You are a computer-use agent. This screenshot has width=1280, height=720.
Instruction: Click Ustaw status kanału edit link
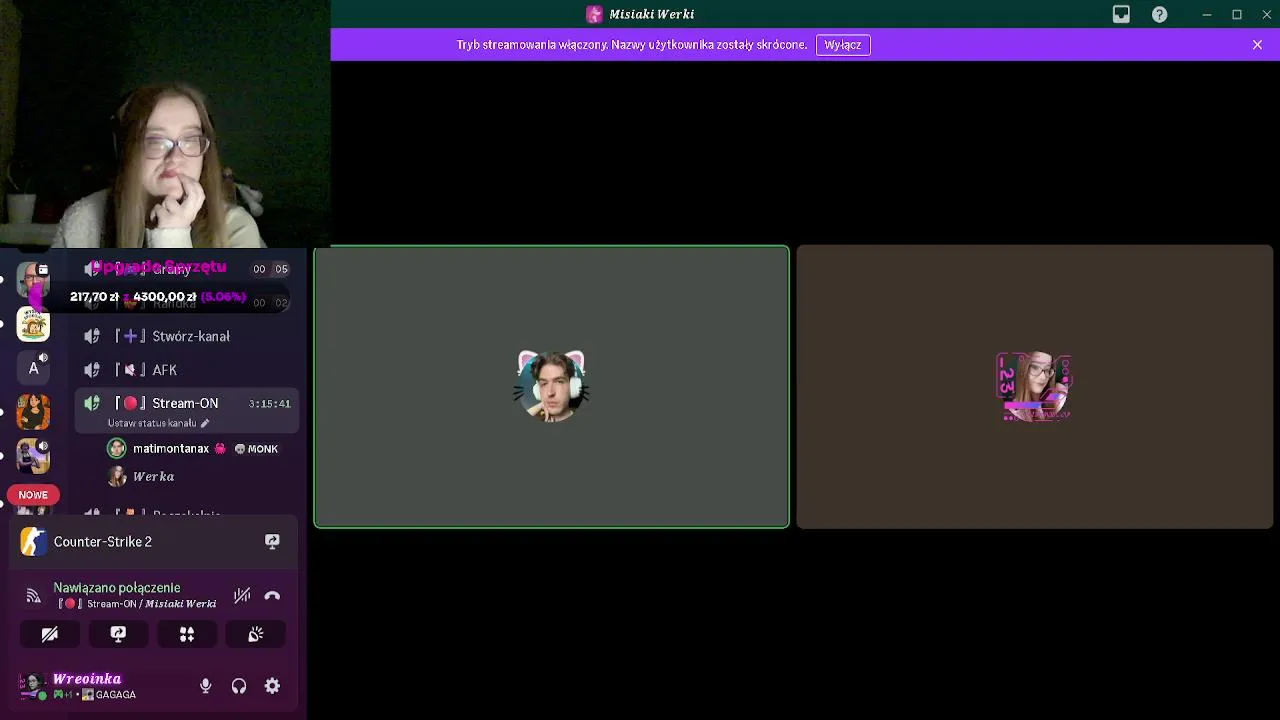point(158,423)
